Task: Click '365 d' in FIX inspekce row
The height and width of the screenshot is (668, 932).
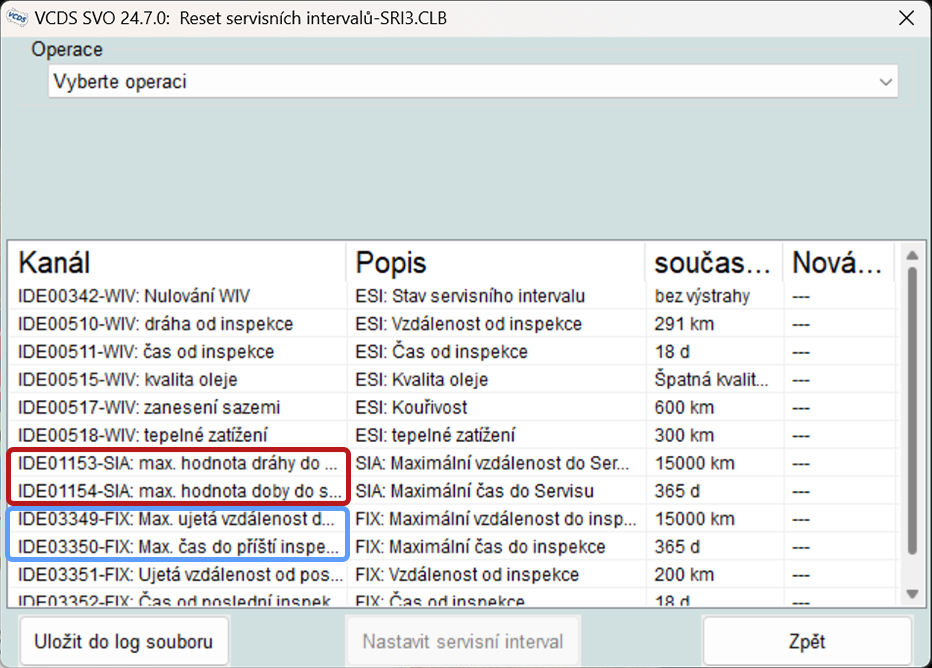Action: tap(677, 547)
